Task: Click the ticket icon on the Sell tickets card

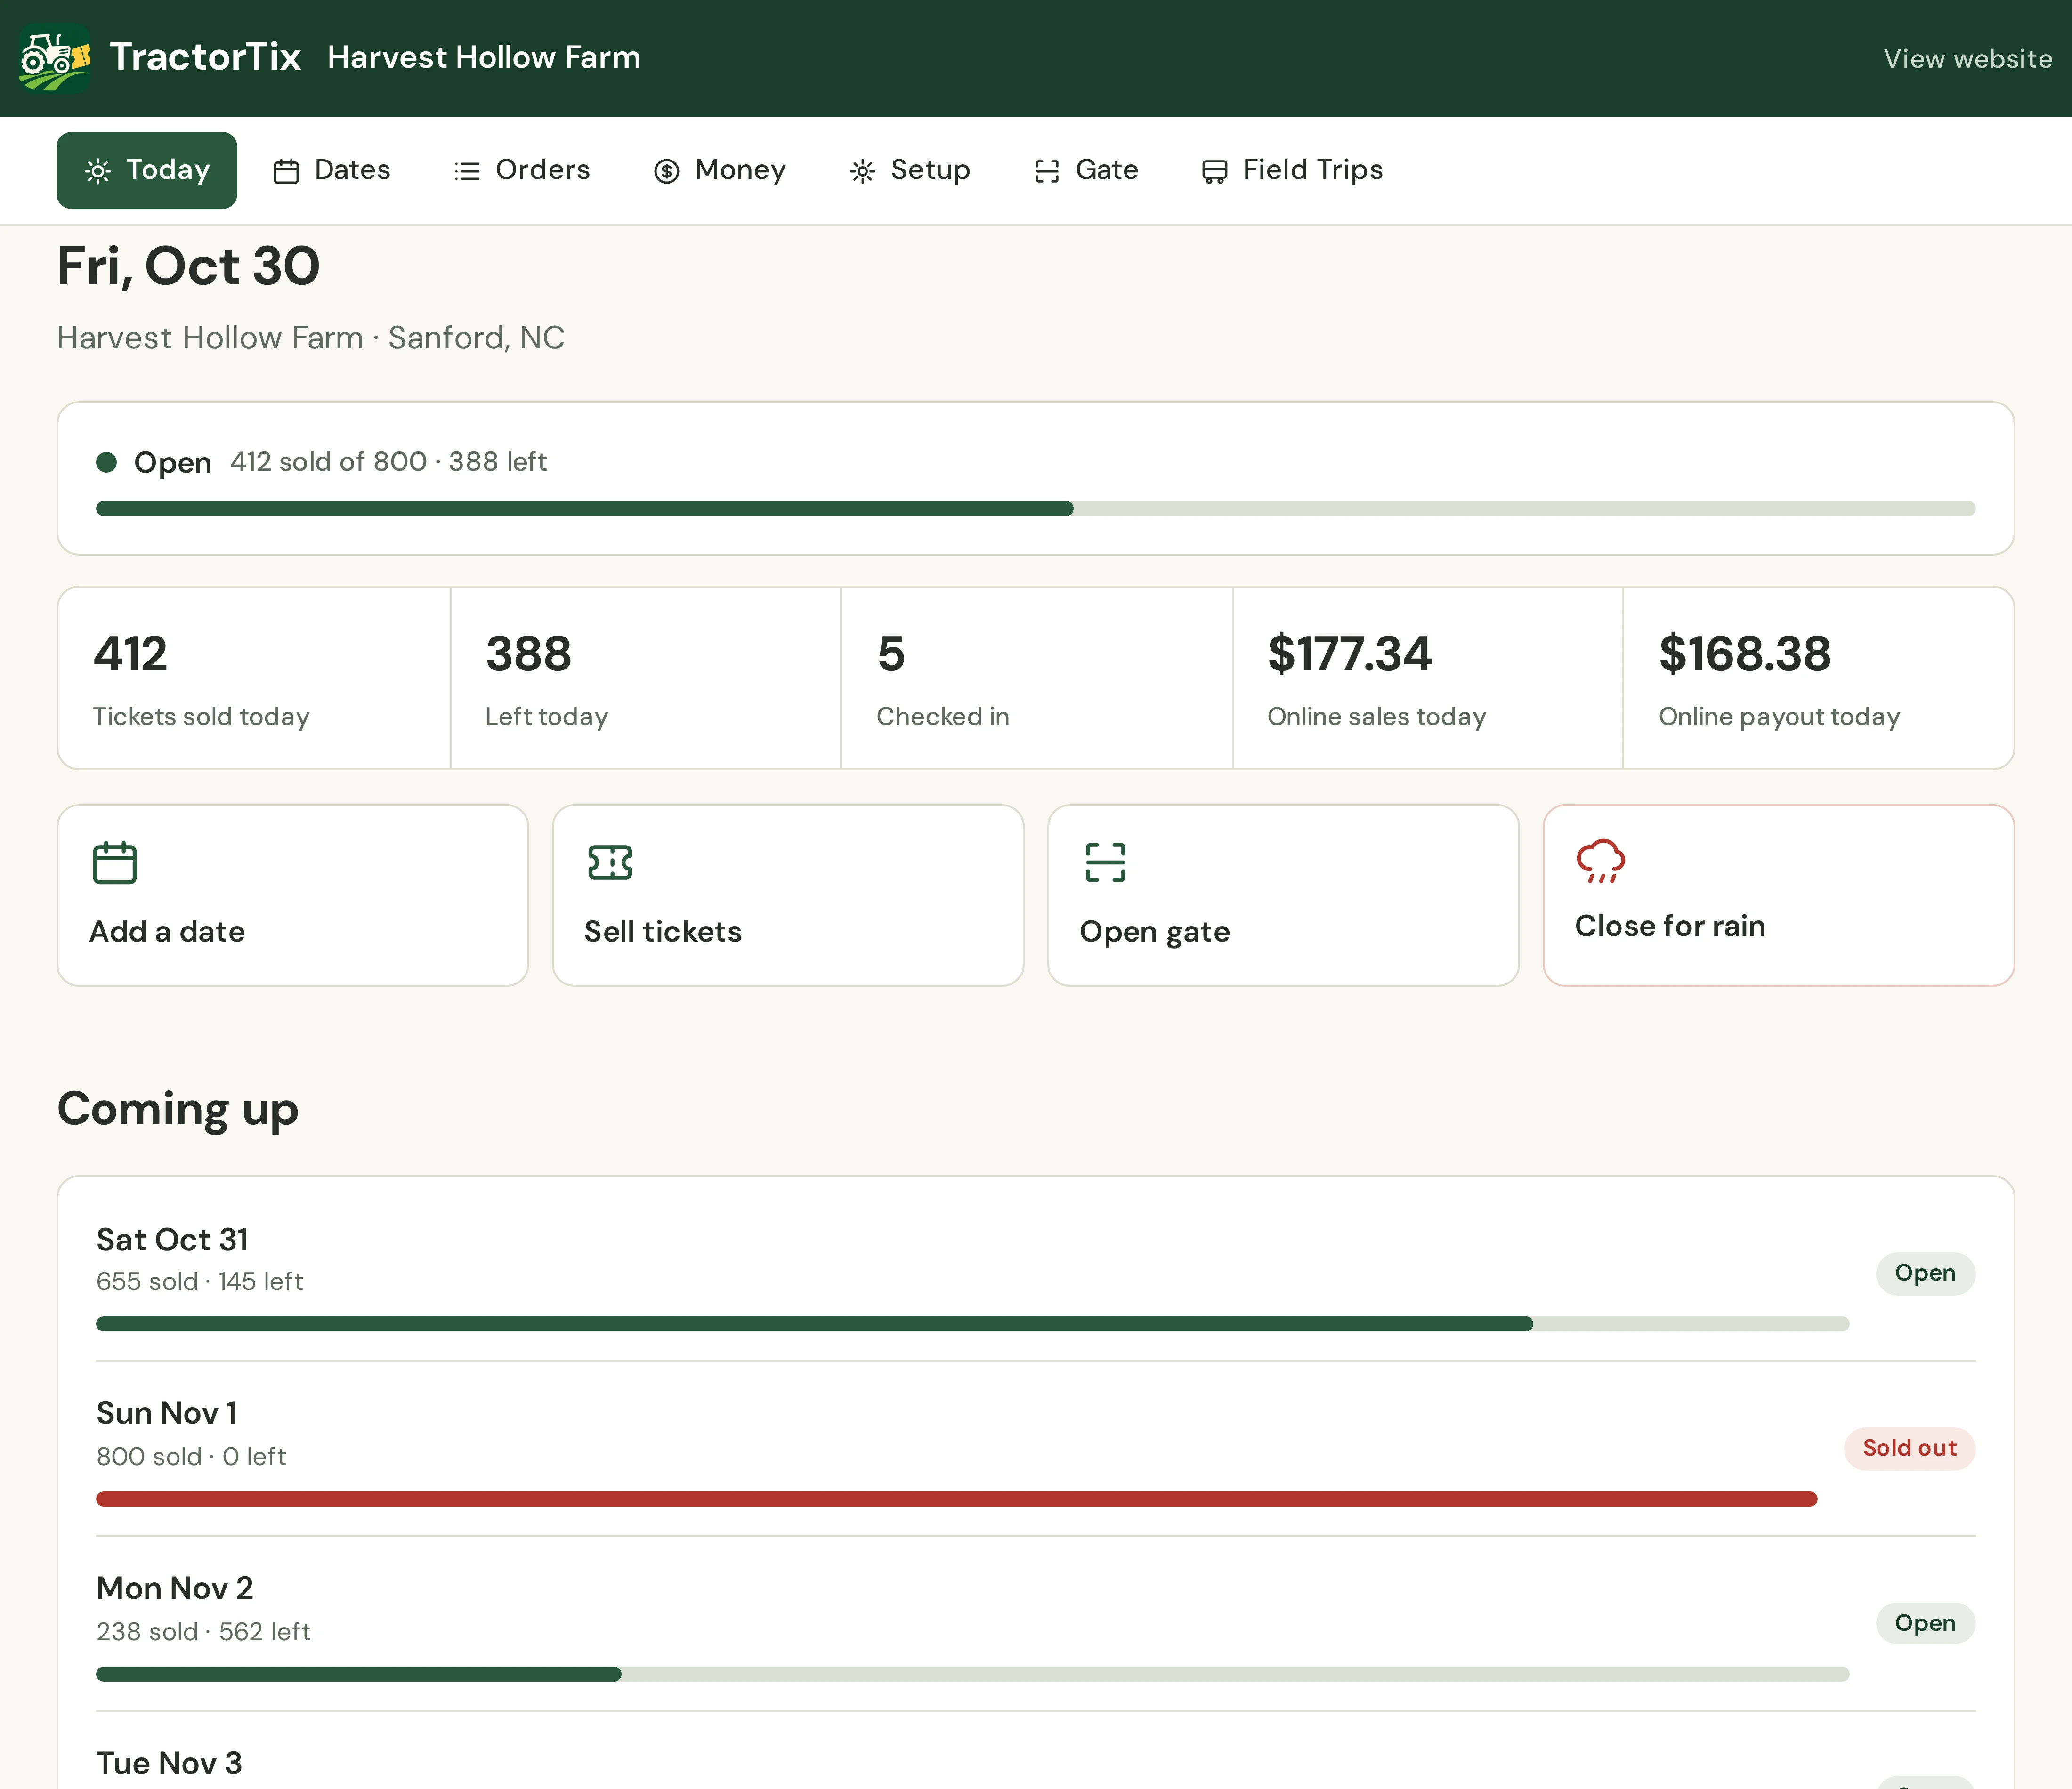Action: click(x=610, y=862)
